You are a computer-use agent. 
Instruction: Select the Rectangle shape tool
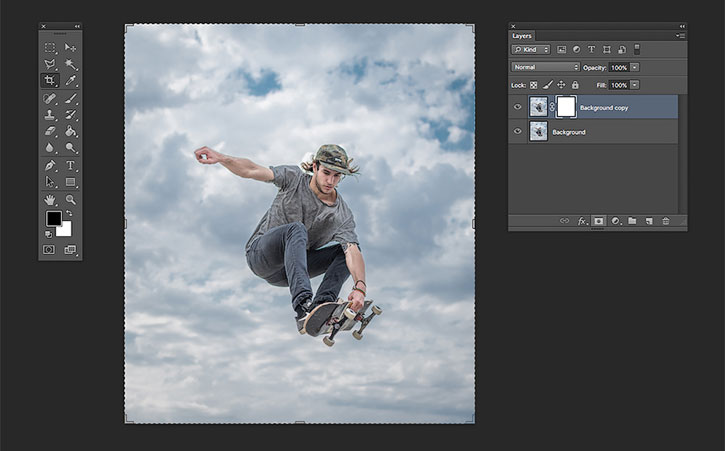coord(70,182)
